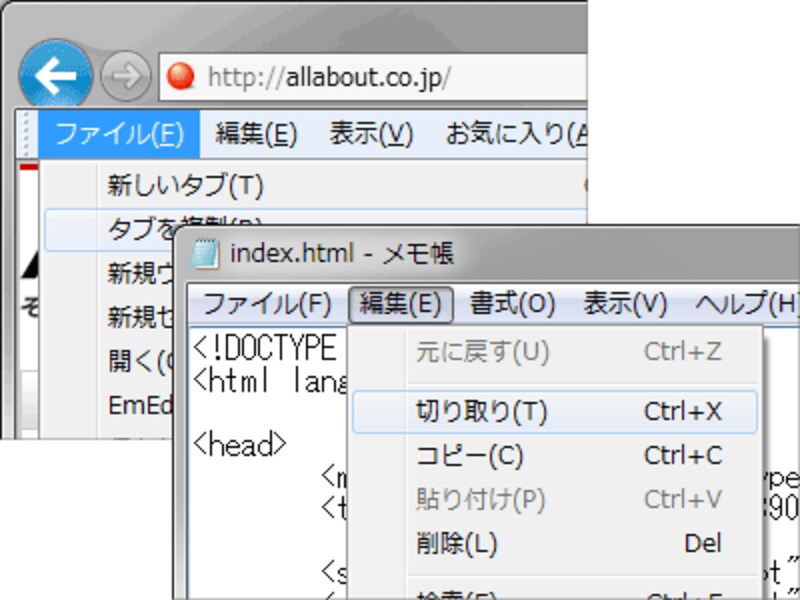Click the red site favicon in address bar
This screenshot has width=800, height=600.
pyautogui.click(x=181, y=77)
